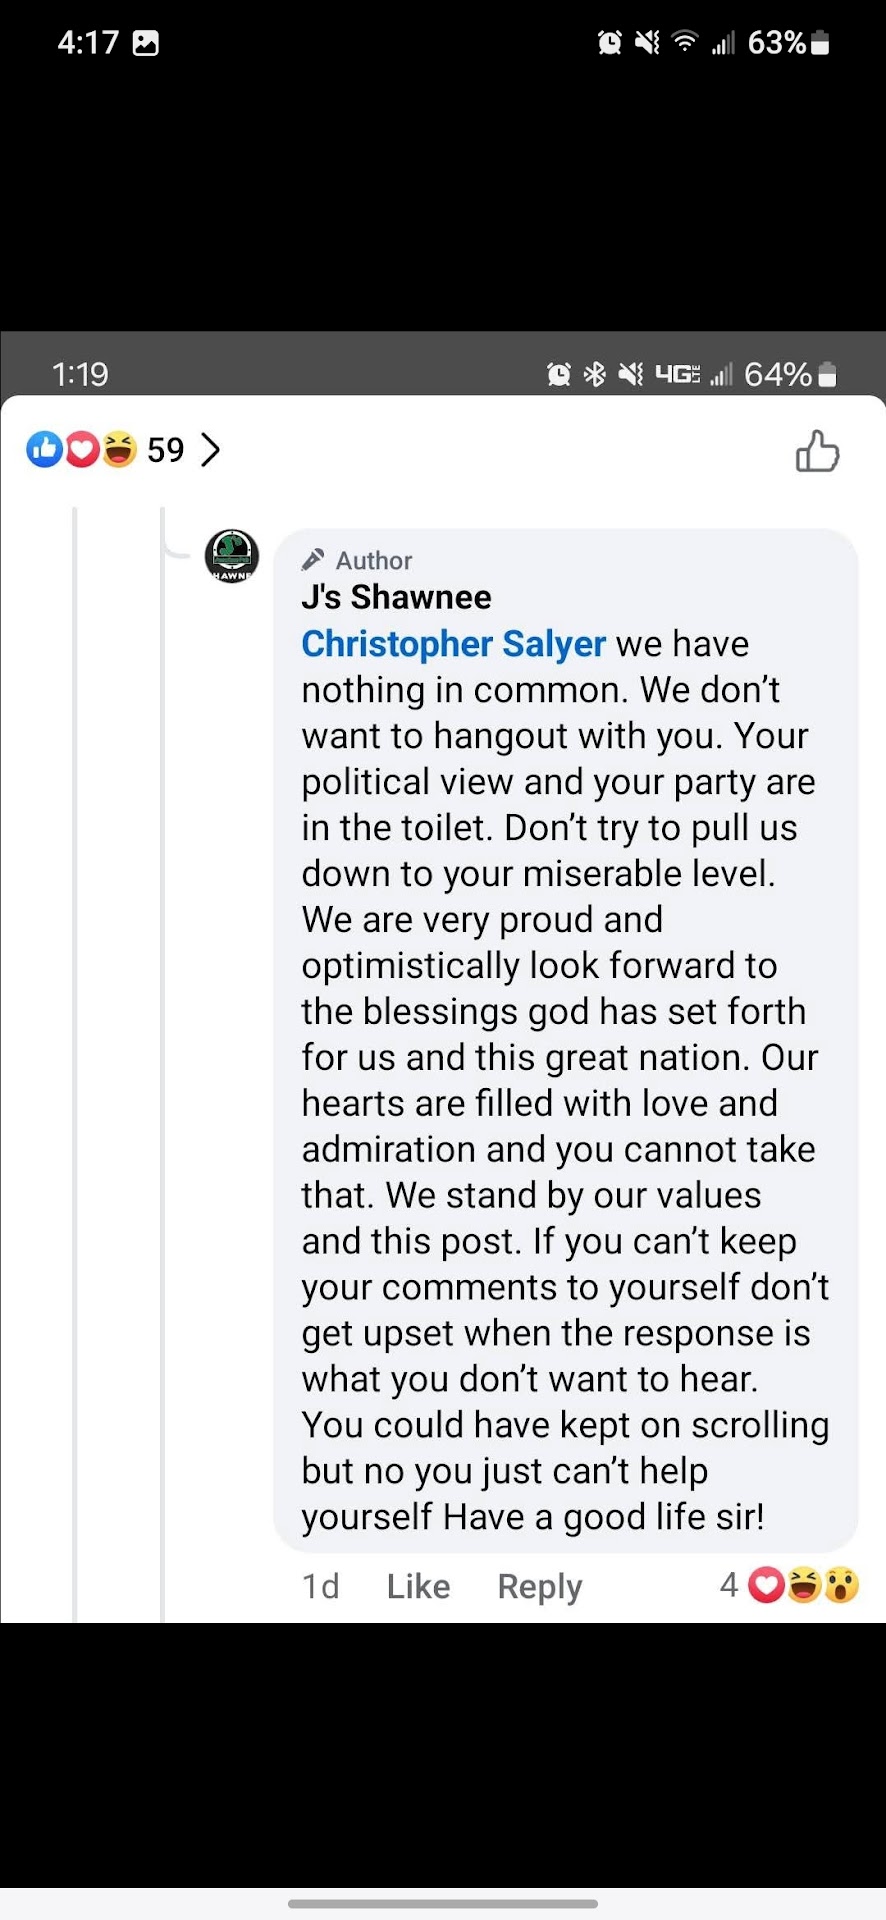Click the J's Shawnee author name
The width and height of the screenshot is (886, 1920).
tap(396, 597)
